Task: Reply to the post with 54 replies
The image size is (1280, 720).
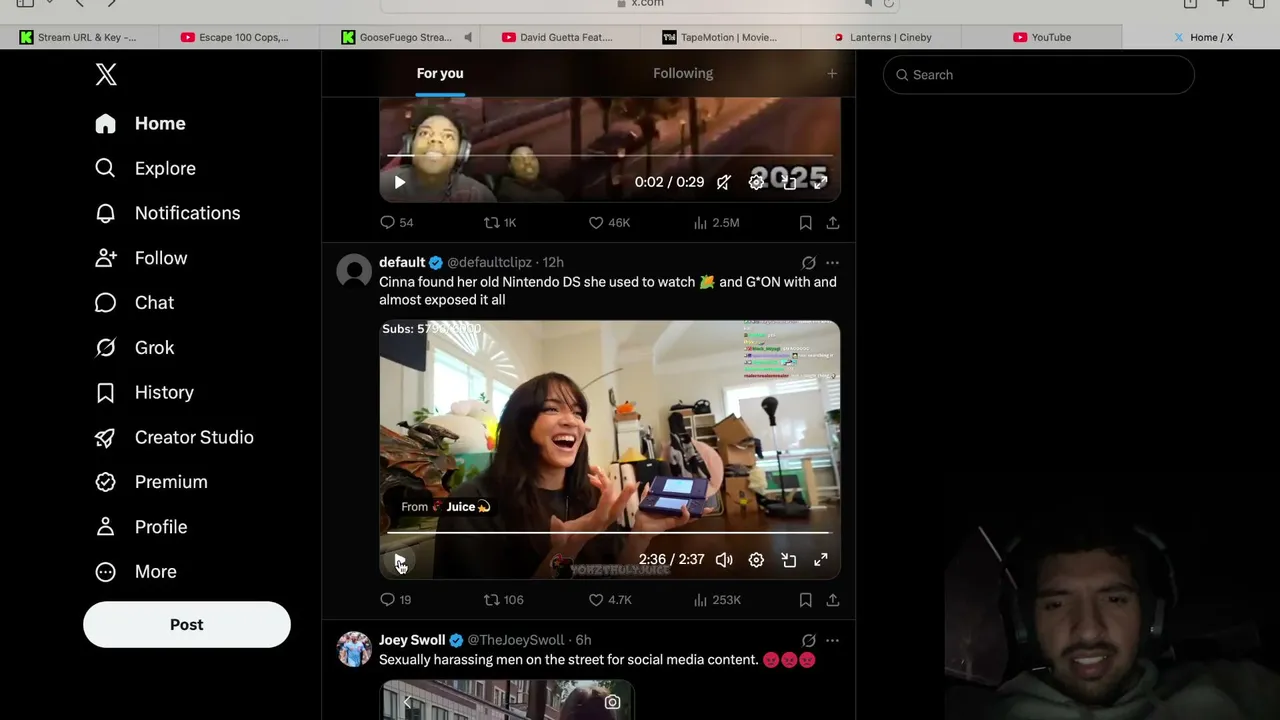Action: click(397, 223)
